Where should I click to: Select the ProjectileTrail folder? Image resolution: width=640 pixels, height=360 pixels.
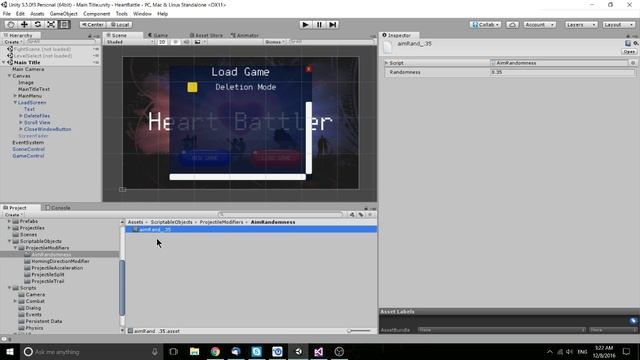[x=48, y=281]
